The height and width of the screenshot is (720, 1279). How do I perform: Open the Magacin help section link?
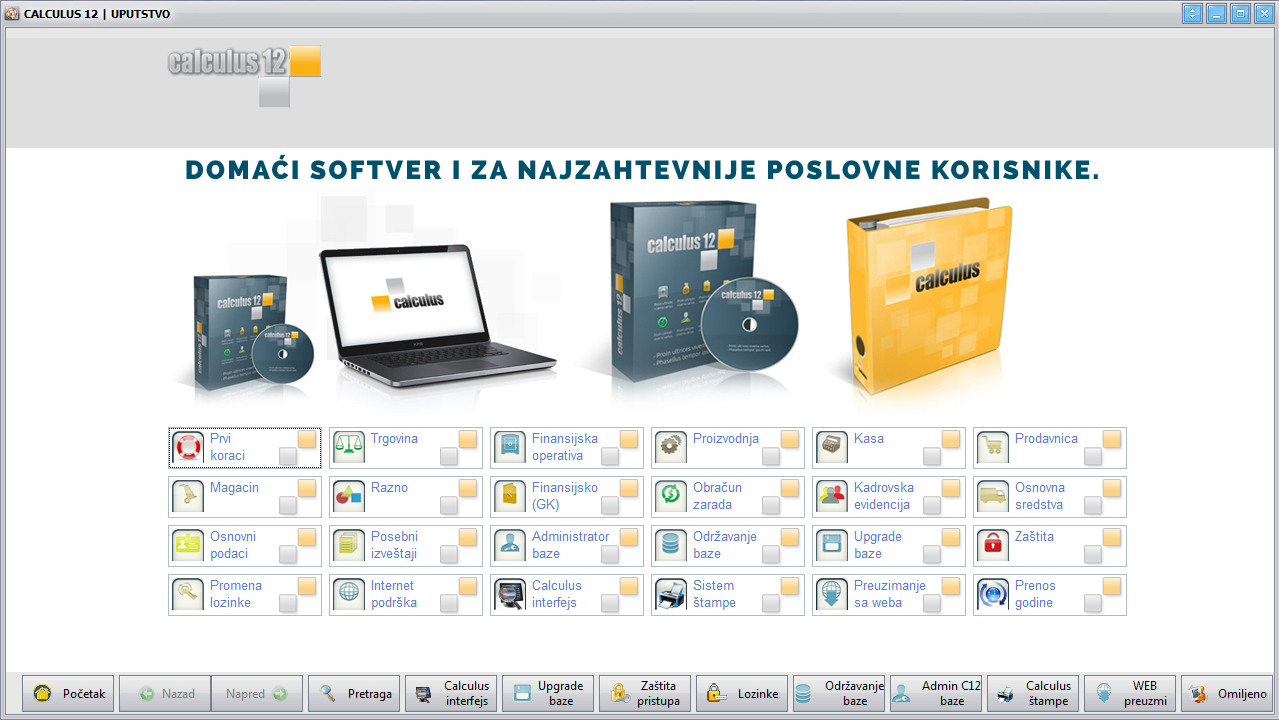point(234,488)
